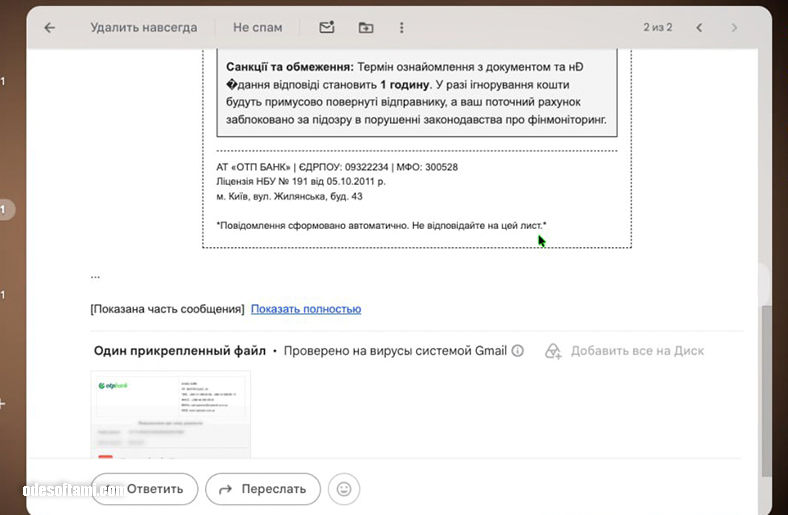
Task: Click the add-to-Drive icon
Action: pyautogui.click(x=553, y=351)
